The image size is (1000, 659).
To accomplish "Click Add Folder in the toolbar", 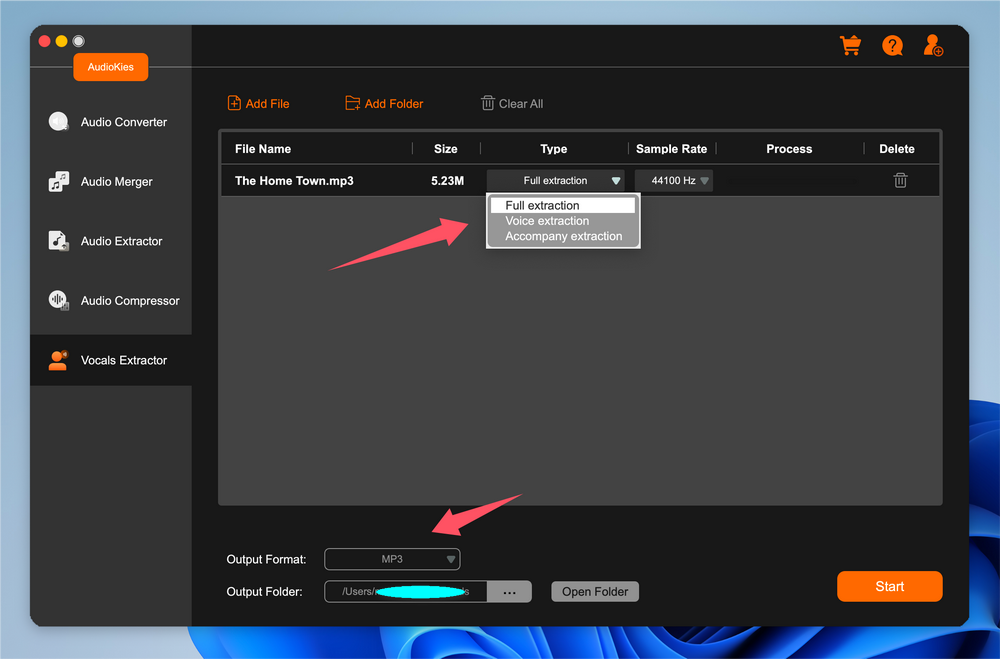I will point(384,104).
